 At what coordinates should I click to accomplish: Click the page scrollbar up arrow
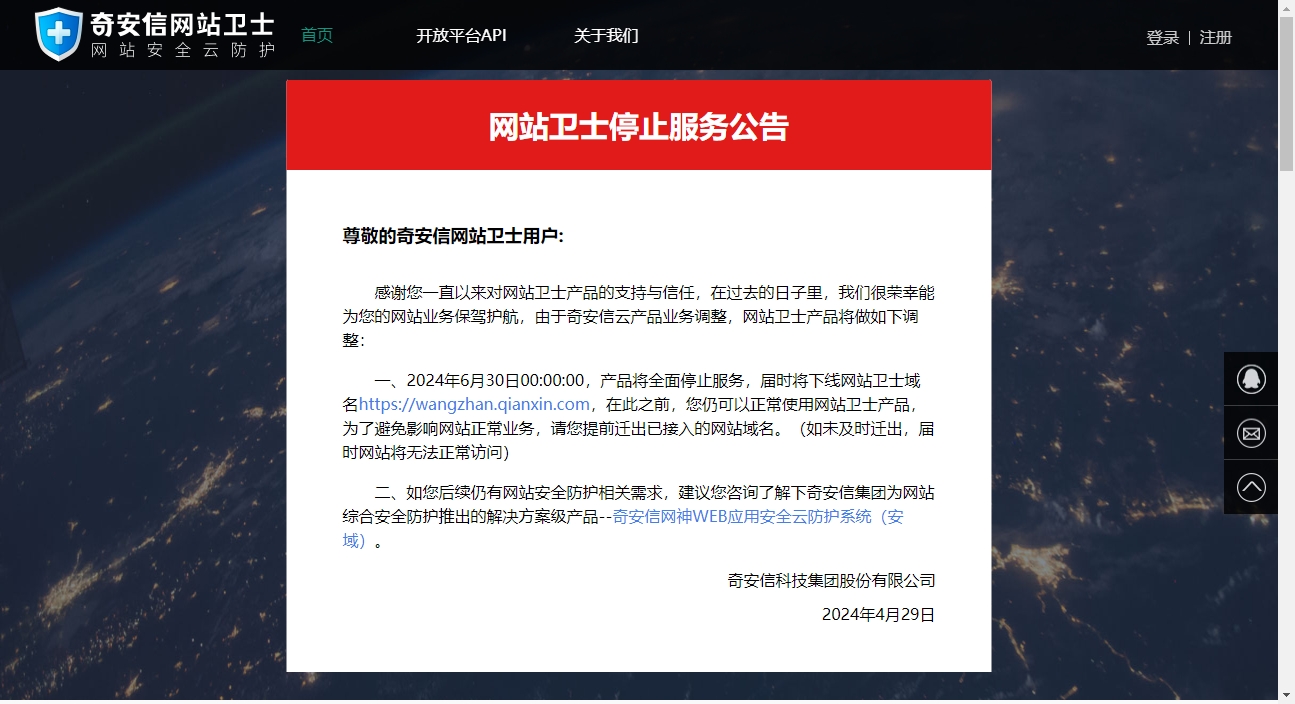click(1286, 8)
